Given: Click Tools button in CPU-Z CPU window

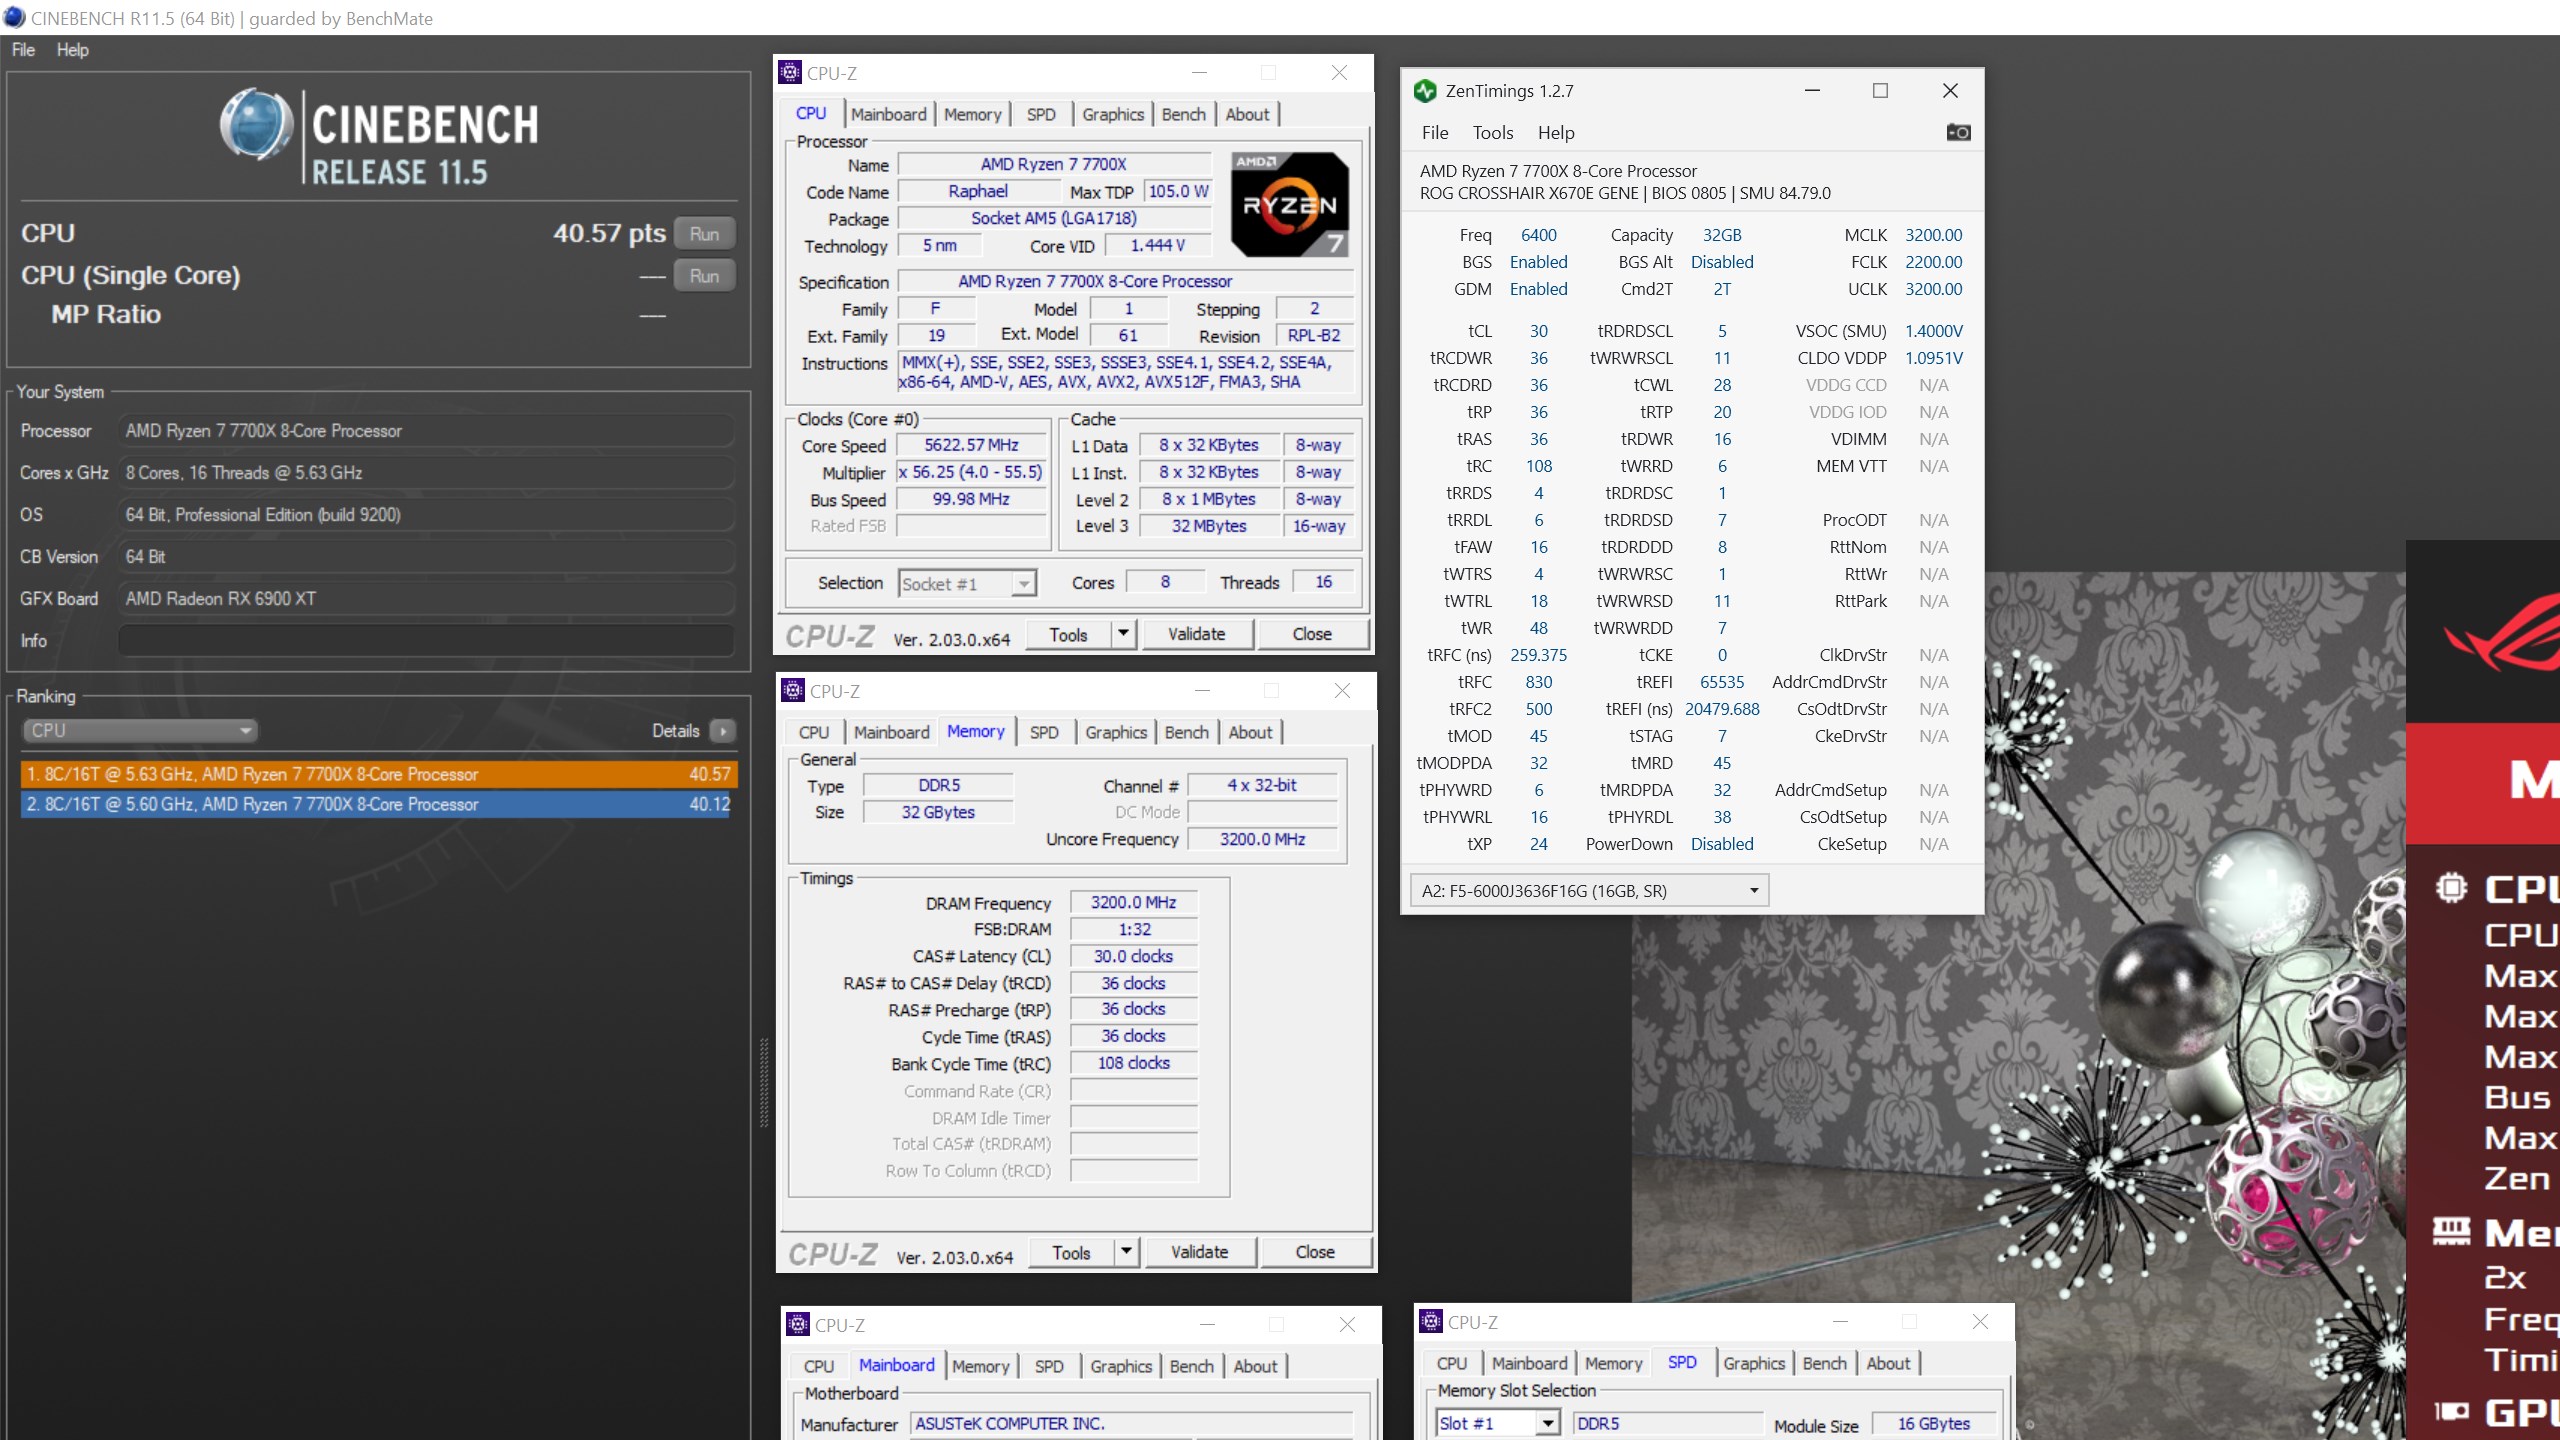Looking at the screenshot, I should coord(1068,634).
